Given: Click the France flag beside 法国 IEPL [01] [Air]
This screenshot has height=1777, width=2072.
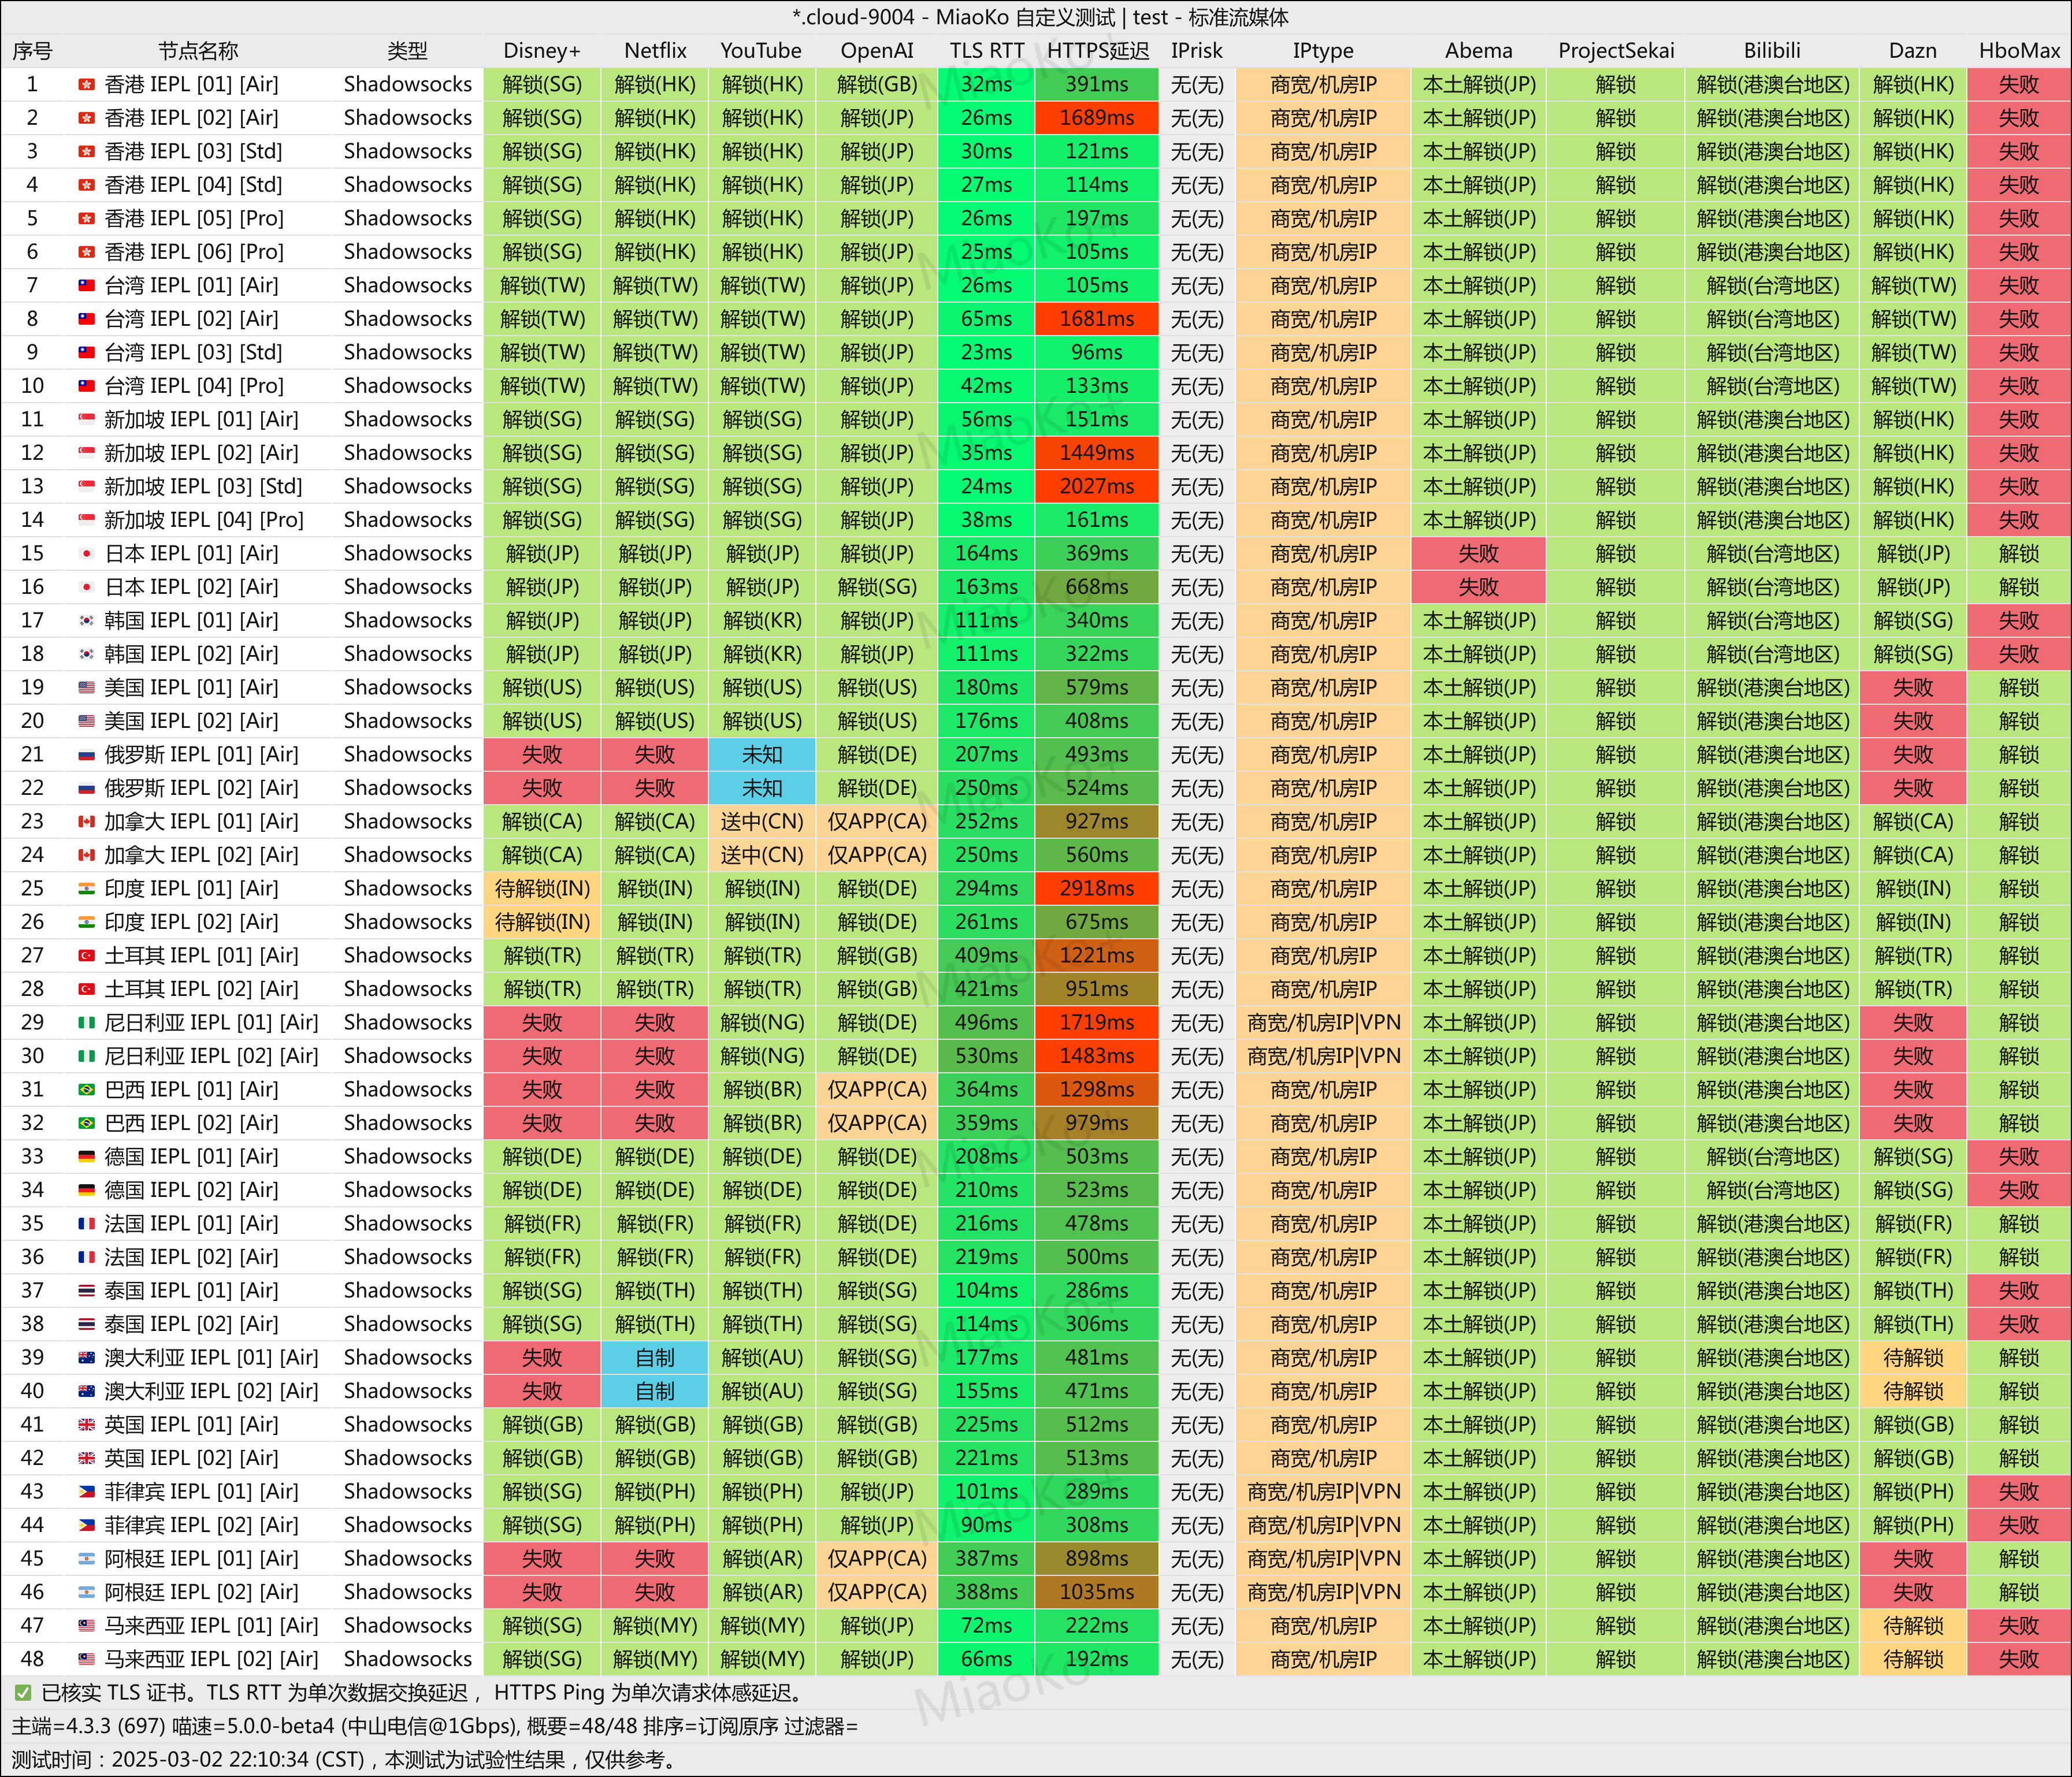Looking at the screenshot, I should (87, 1224).
